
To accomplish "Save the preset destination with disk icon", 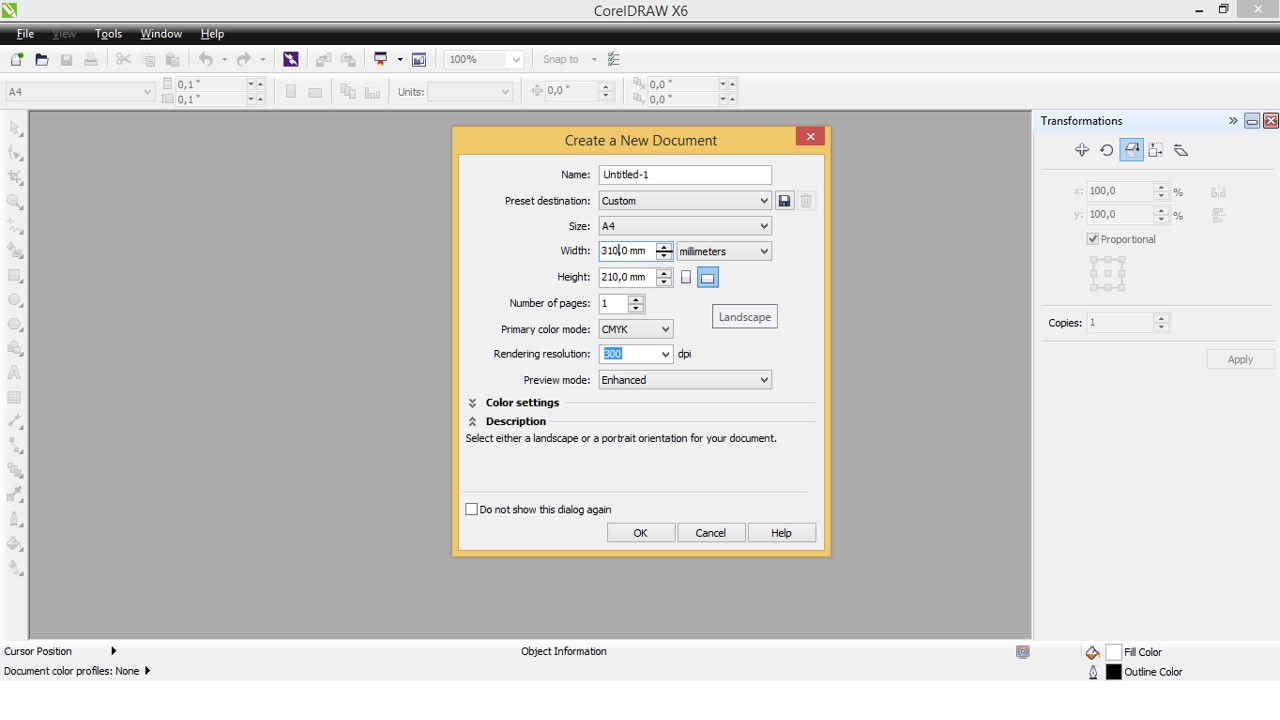I will pos(785,201).
